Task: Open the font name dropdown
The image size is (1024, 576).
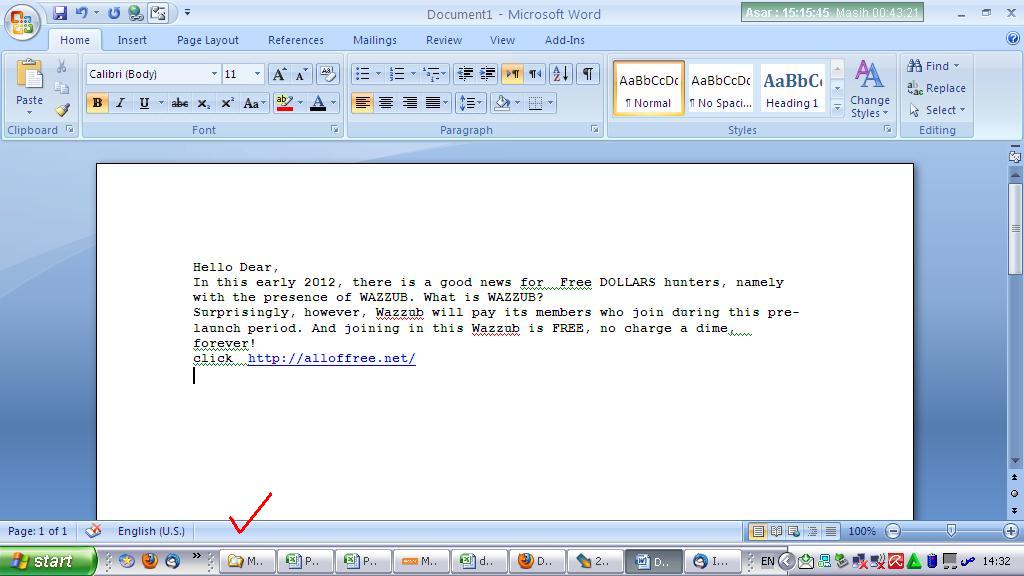Action: 214,74
